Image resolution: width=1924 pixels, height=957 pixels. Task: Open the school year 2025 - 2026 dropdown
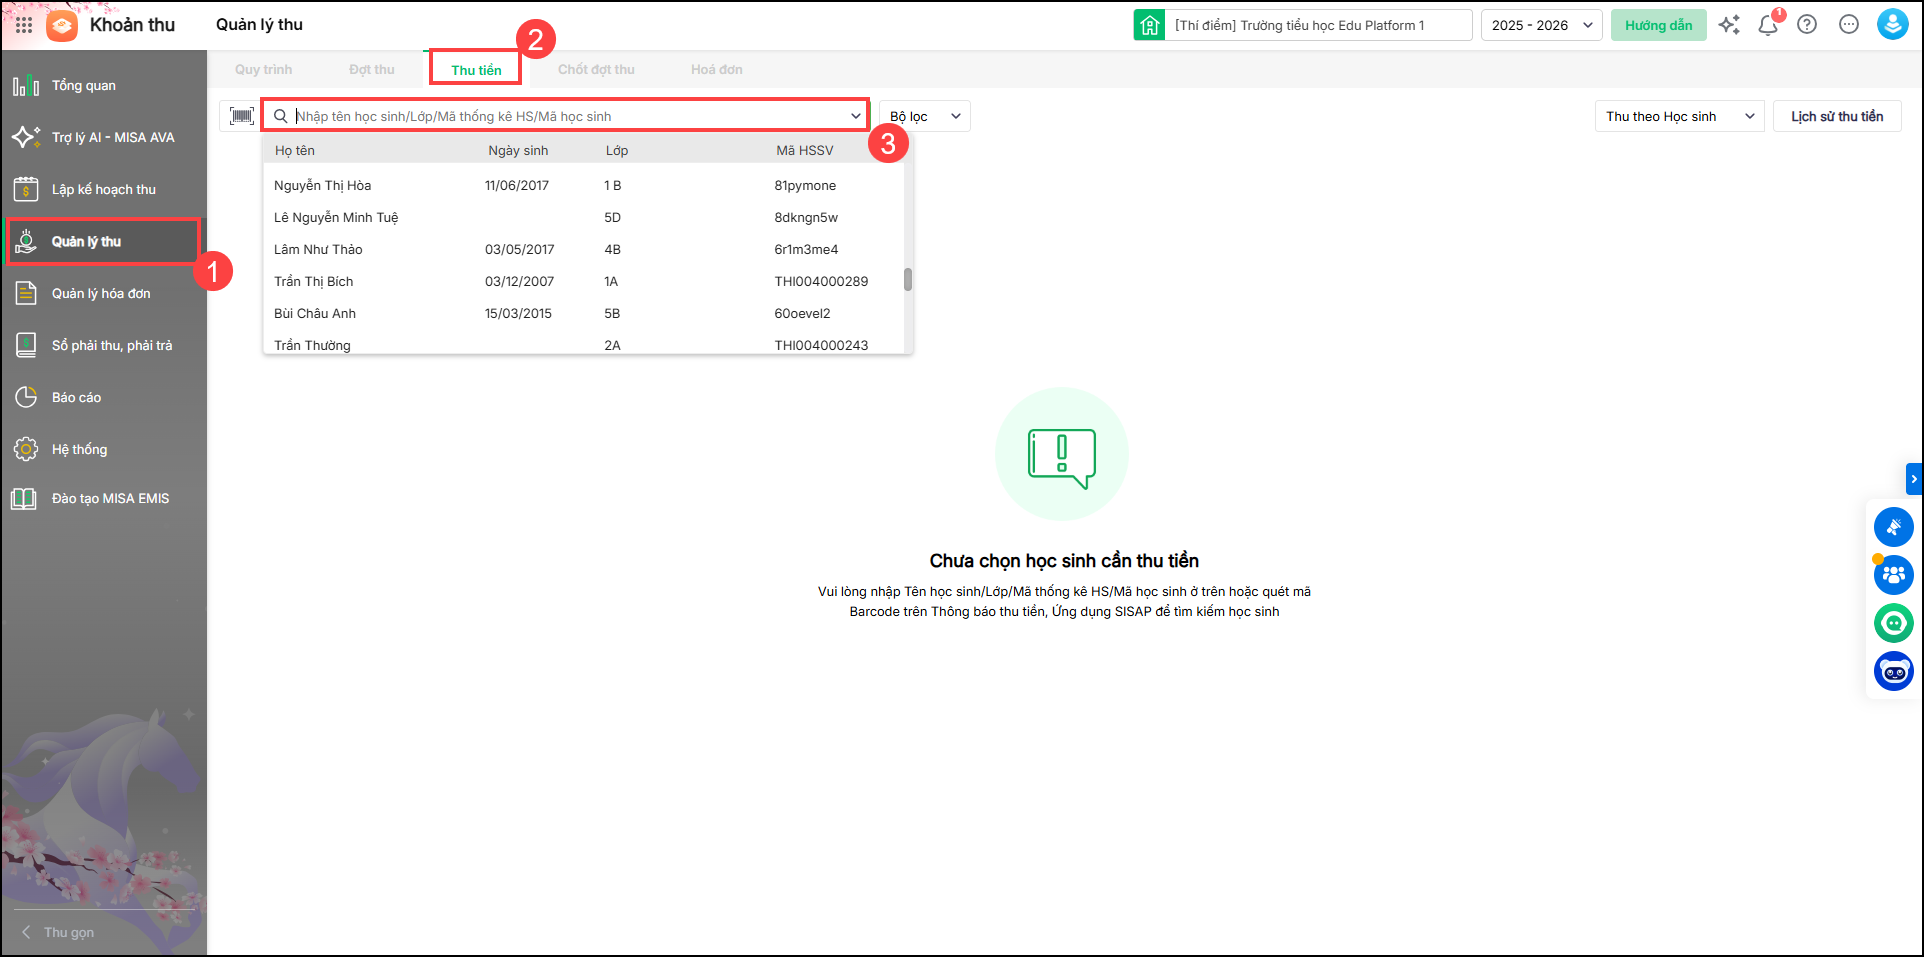pyautogui.click(x=1541, y=25)
